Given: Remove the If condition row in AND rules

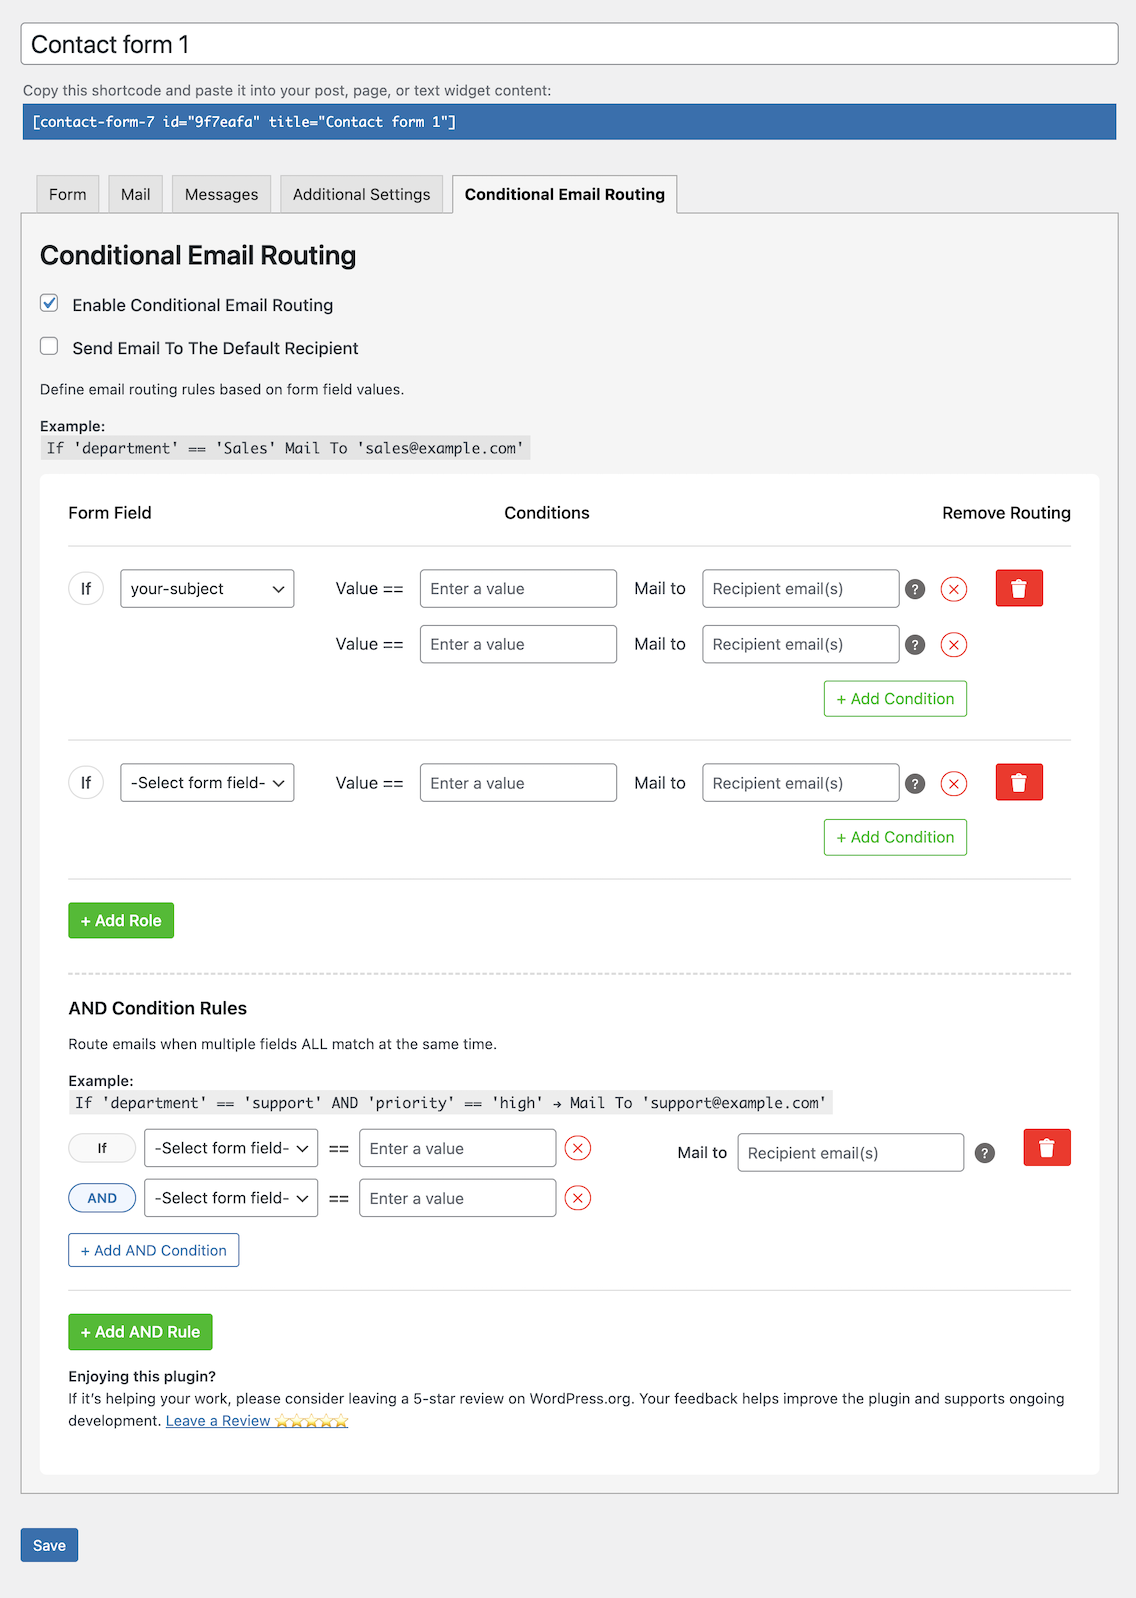Looking at the screenshot, I should [577, 1148].
